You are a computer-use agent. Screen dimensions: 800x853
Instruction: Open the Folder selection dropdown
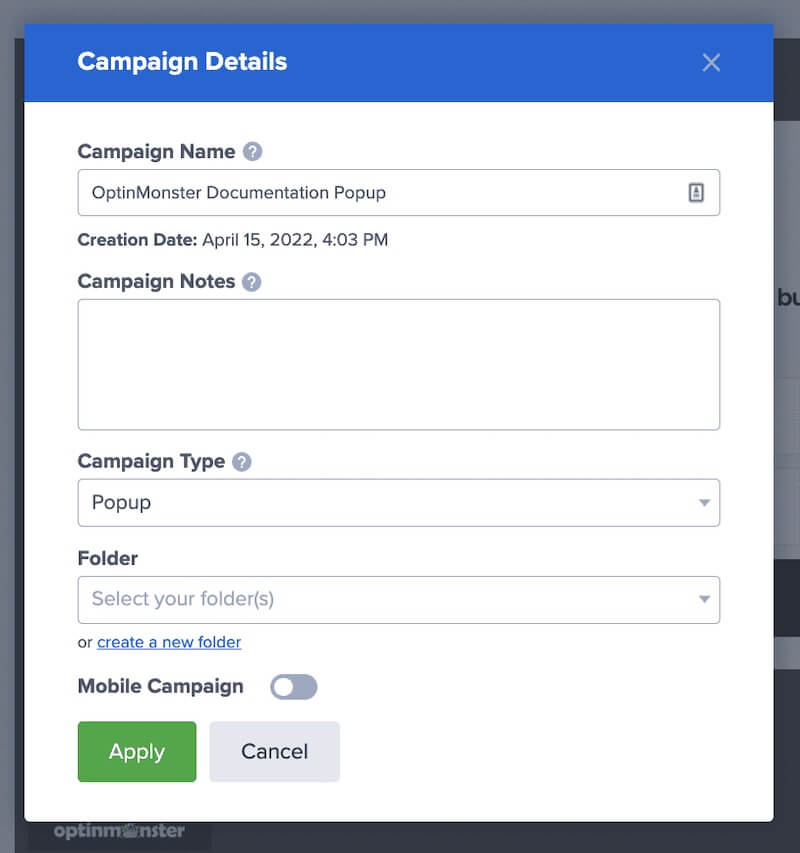[x=400, y=600]
